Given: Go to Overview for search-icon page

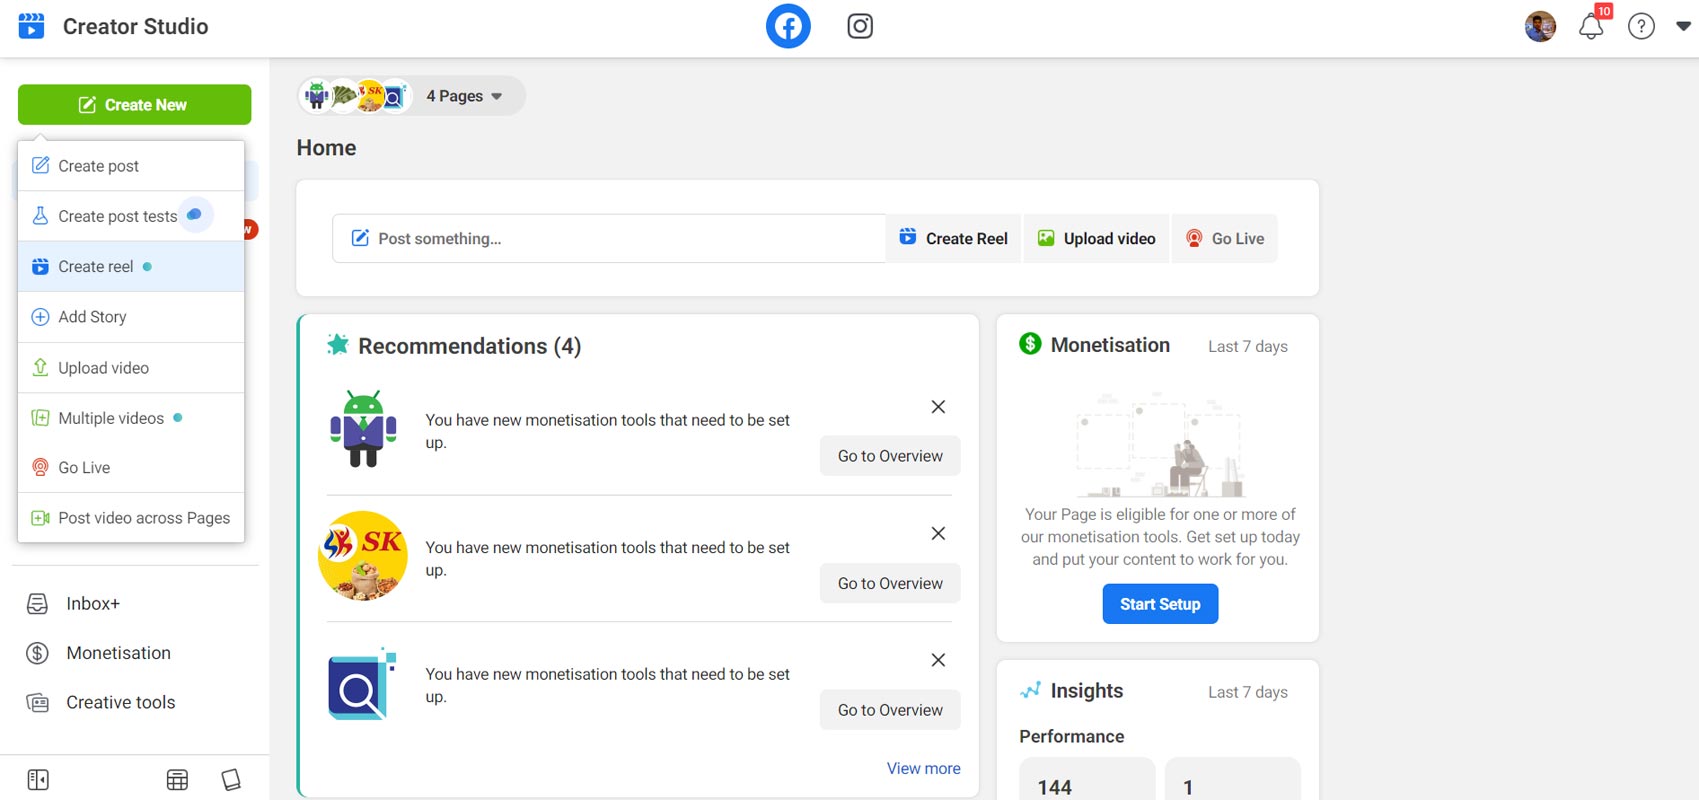Looking at the screenshot, I should pyautogui.click(x=890, y=710).
